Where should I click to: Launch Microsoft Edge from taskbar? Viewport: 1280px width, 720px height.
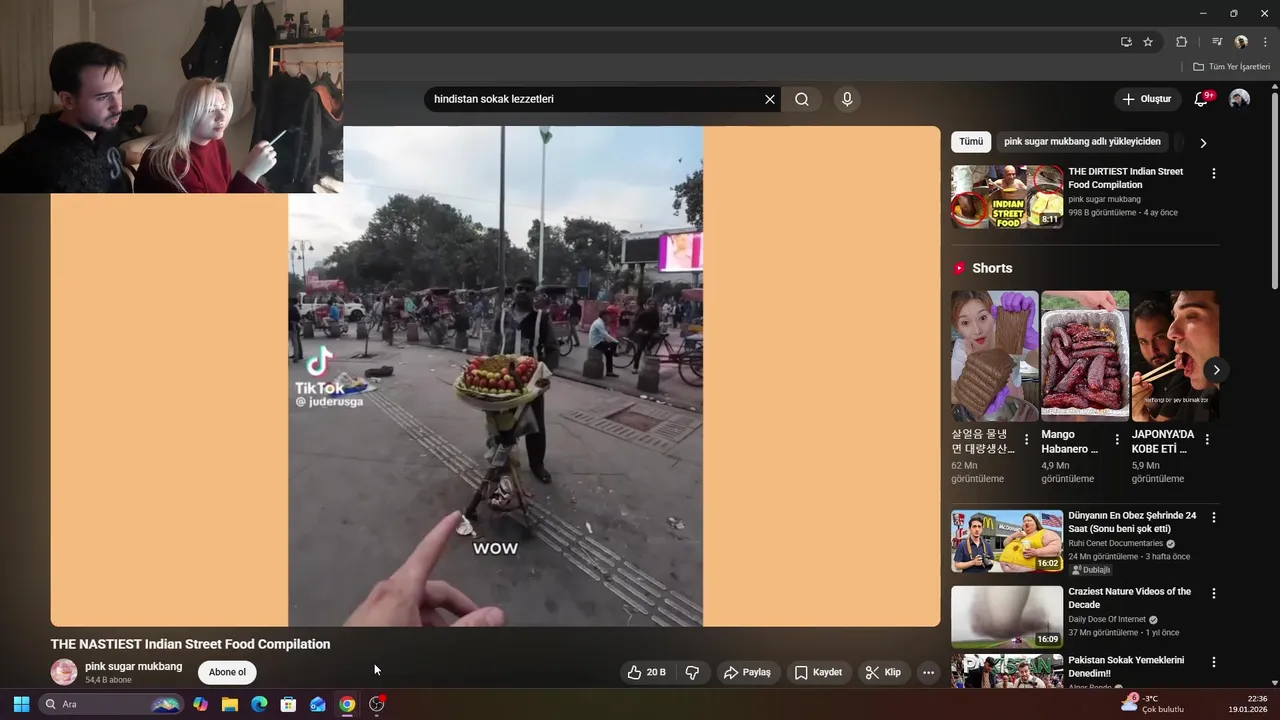click(259, 704)
